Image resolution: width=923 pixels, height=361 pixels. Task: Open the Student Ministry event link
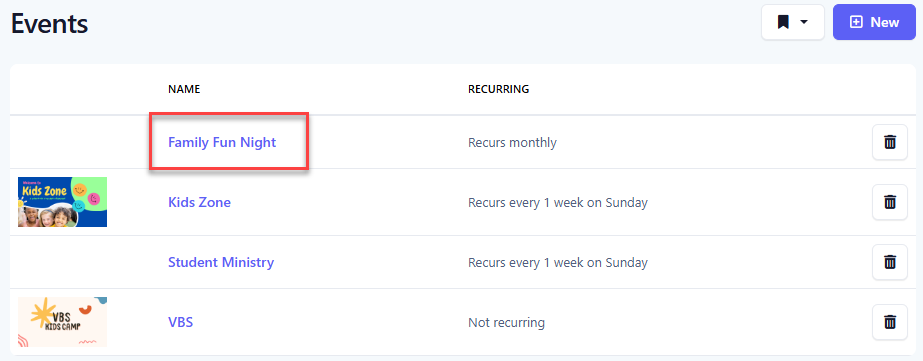(x=221, y=262)
